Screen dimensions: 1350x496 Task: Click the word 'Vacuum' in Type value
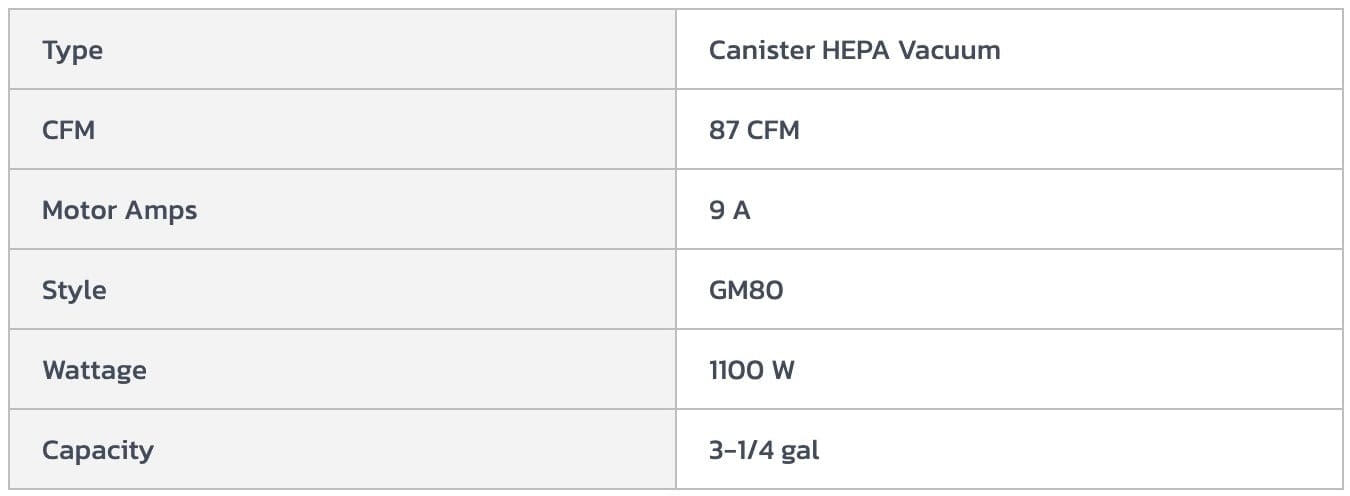[x=949, y=50]
